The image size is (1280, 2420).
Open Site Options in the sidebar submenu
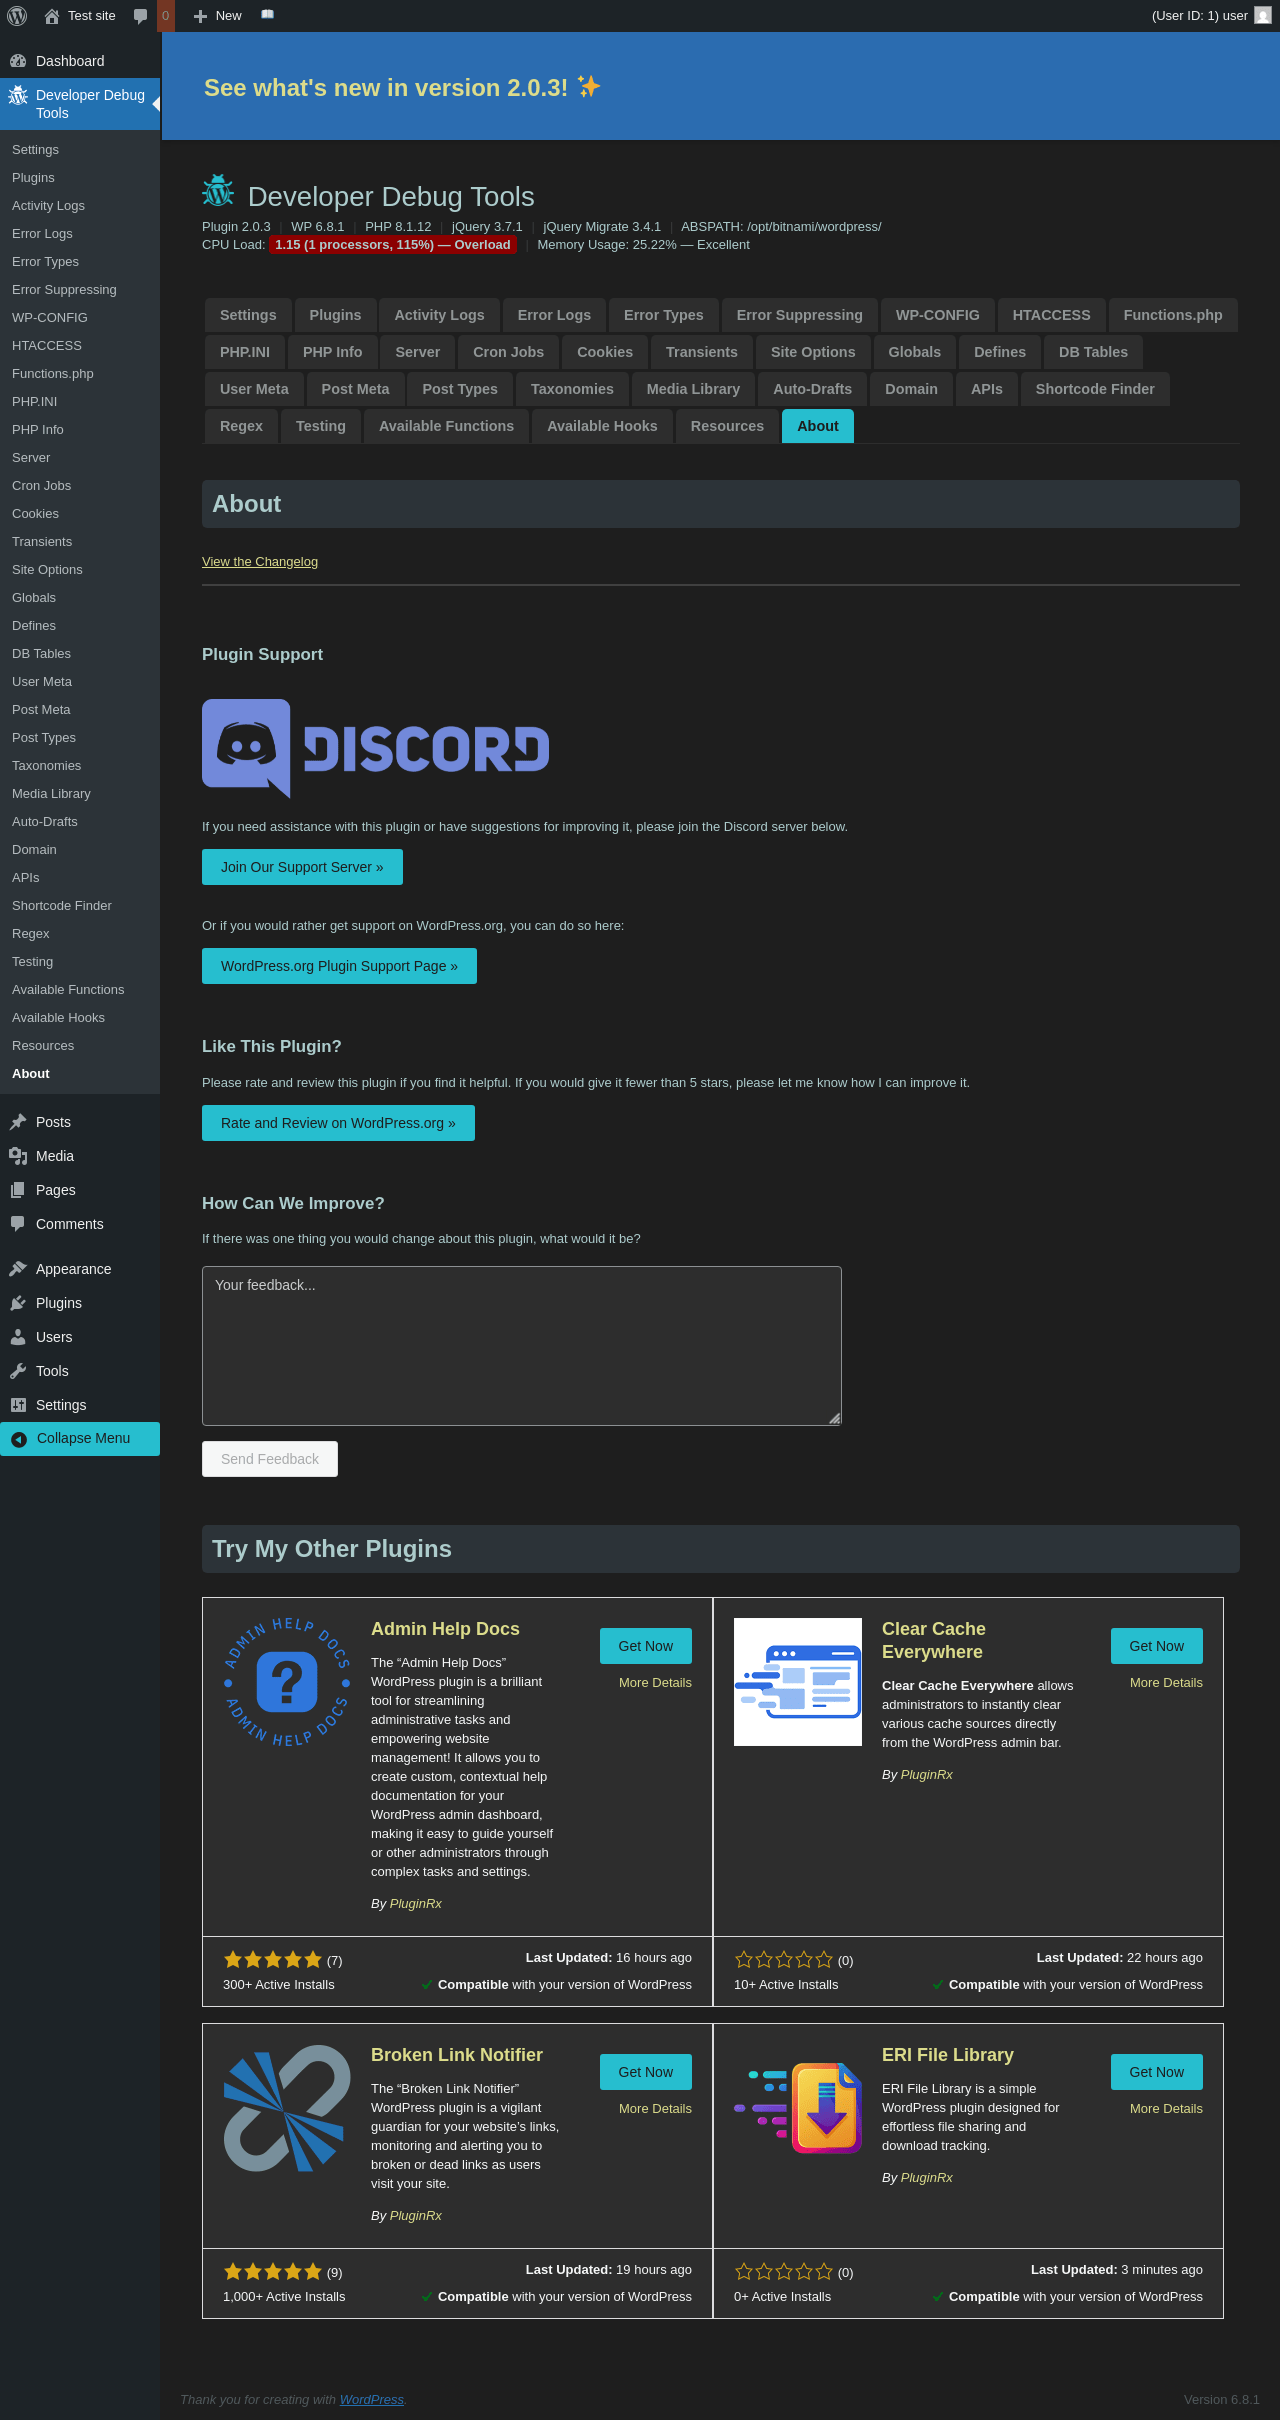tap(80, 570)
